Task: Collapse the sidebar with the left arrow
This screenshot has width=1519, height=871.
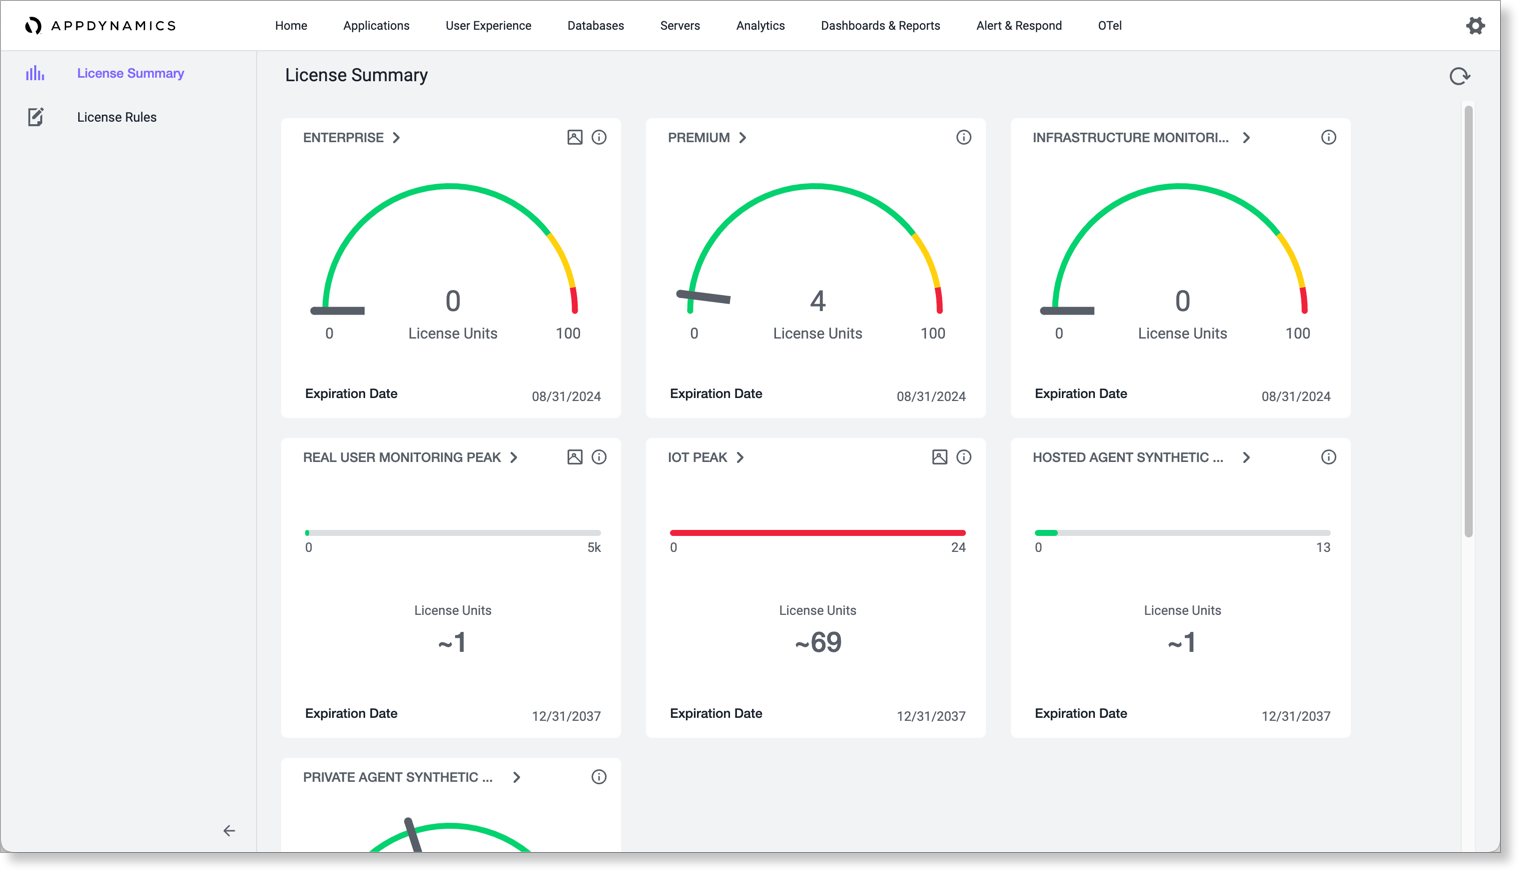Action: click(229, 830)
